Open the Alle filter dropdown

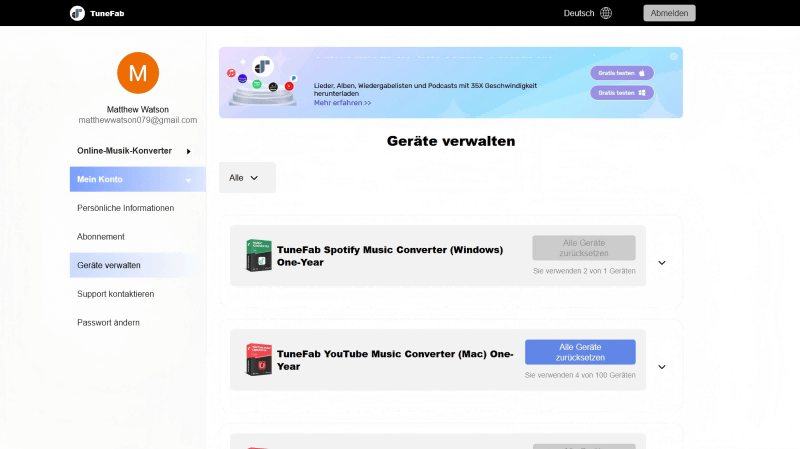click(x=247, y=178)
